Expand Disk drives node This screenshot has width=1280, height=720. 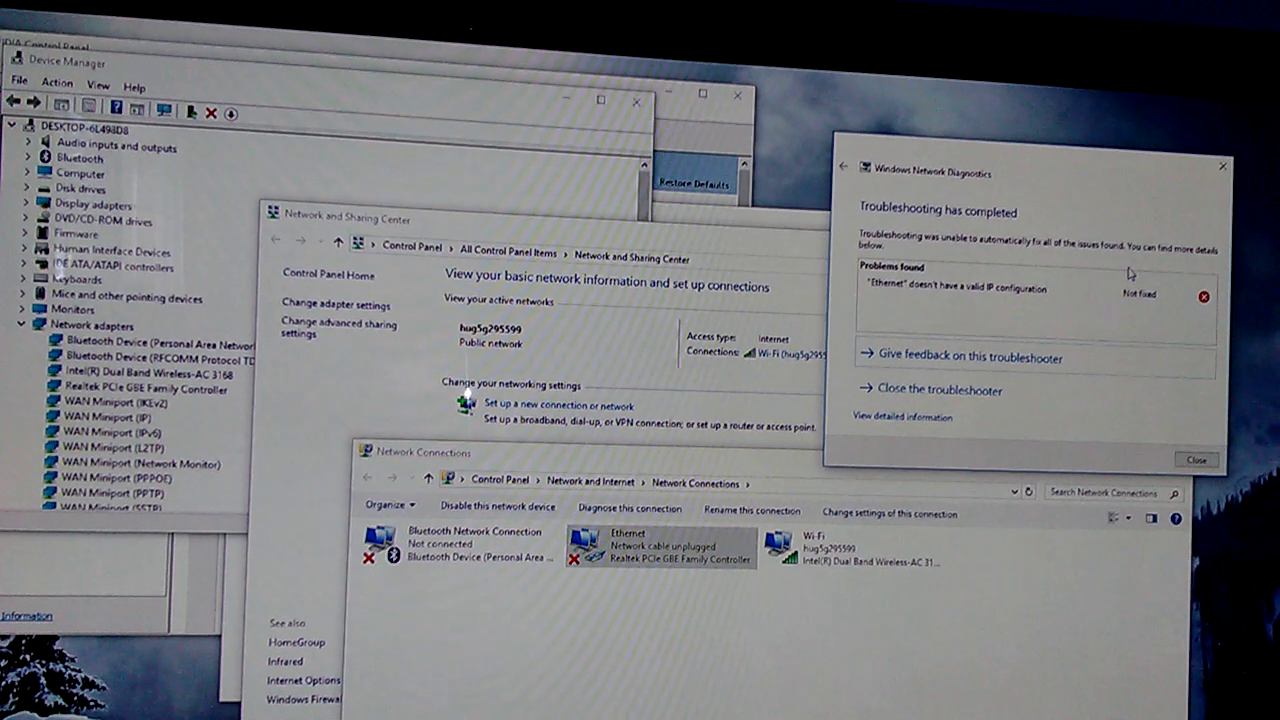(x=27, y=187)
